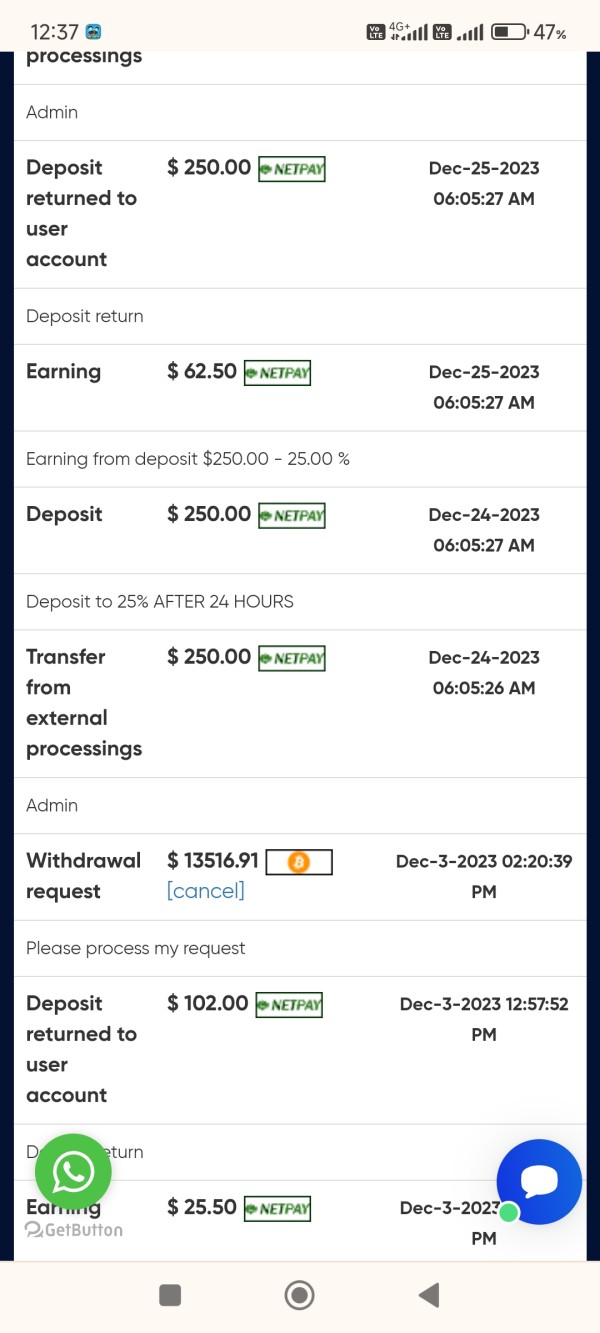600x1333 pixels.
Task: Click NETPAY logo beside $102.00 deposit returned
Action: click(x=290, y=1005)
